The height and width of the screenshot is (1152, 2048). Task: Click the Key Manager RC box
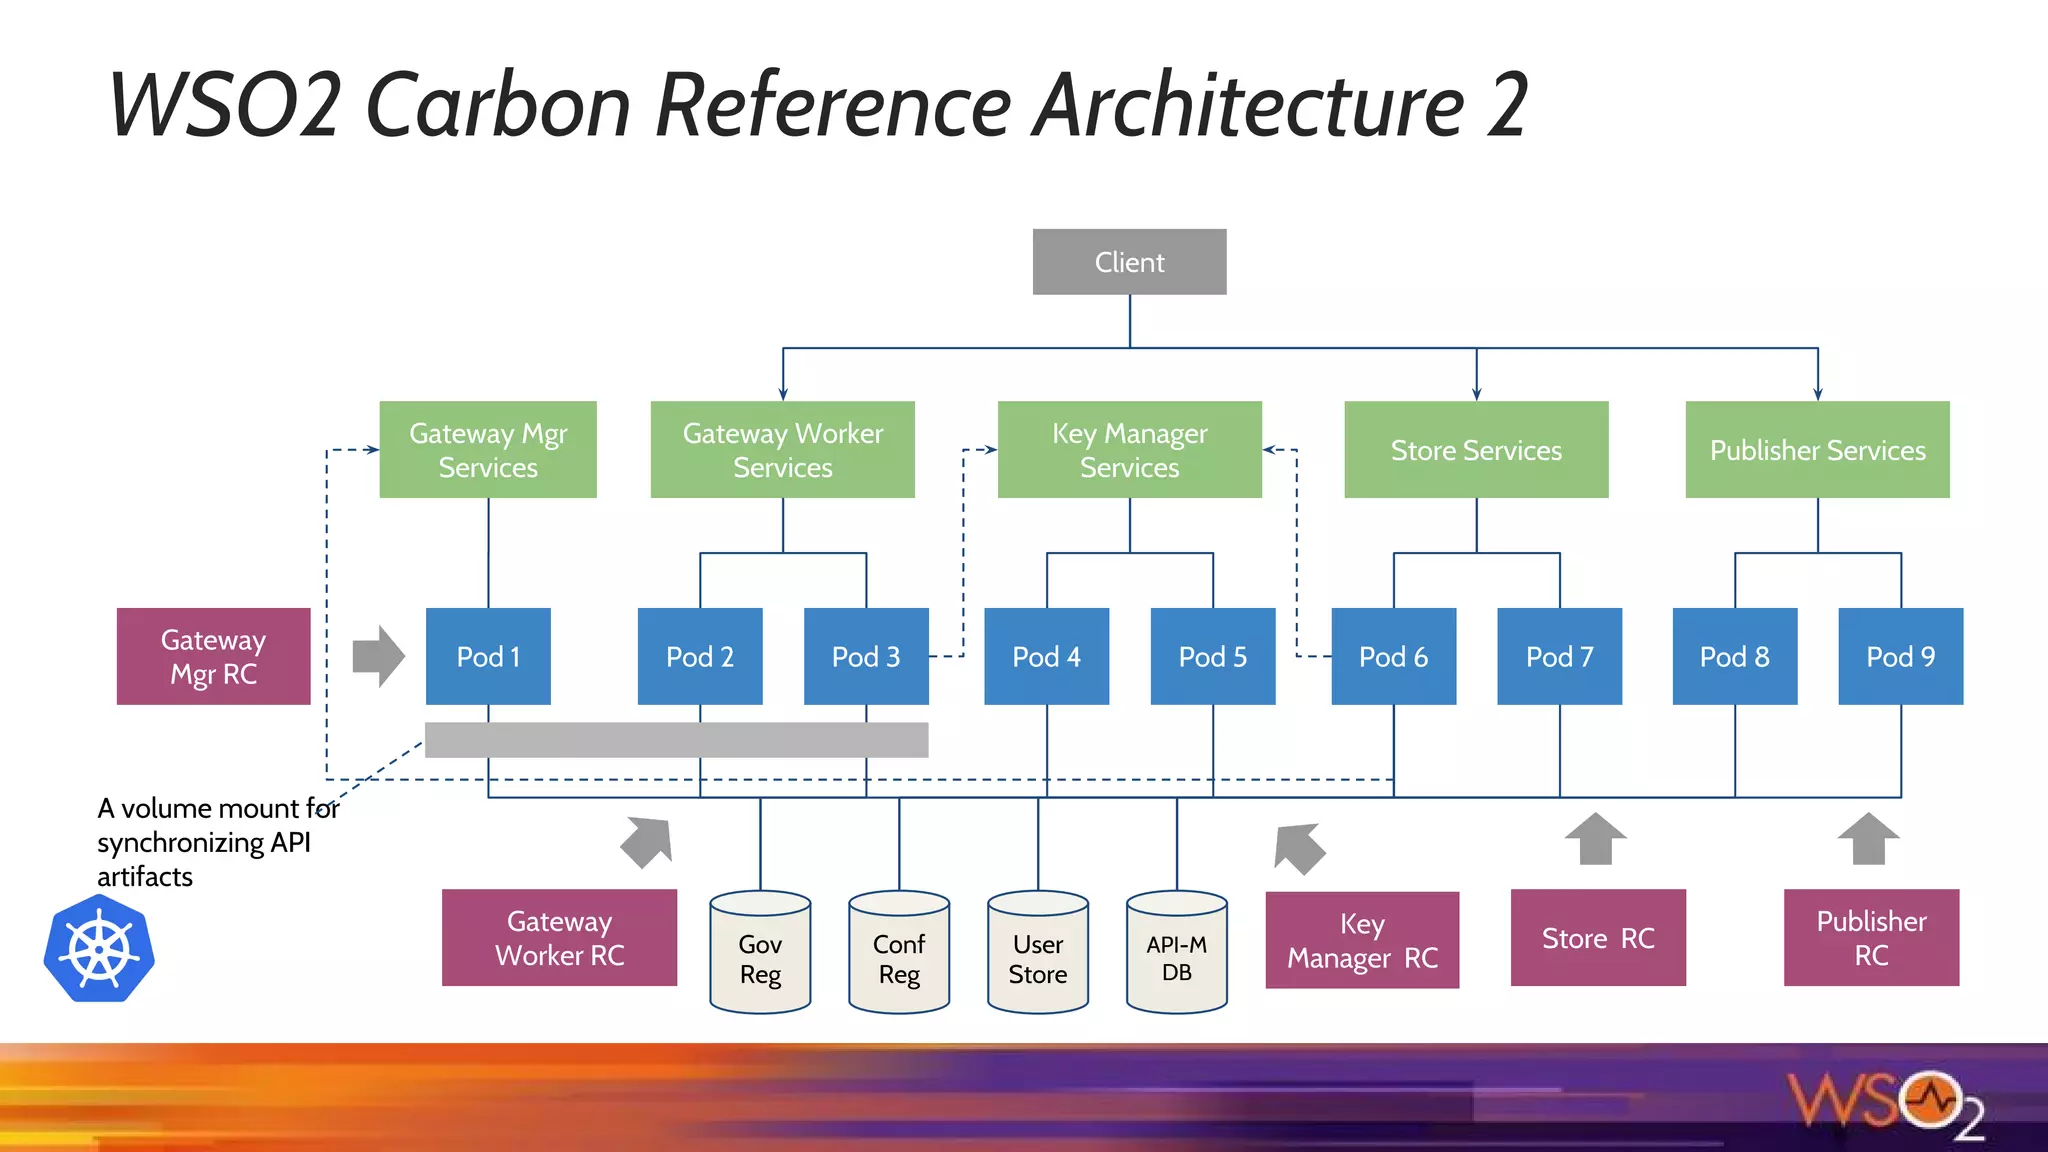tap(1362, 940)
